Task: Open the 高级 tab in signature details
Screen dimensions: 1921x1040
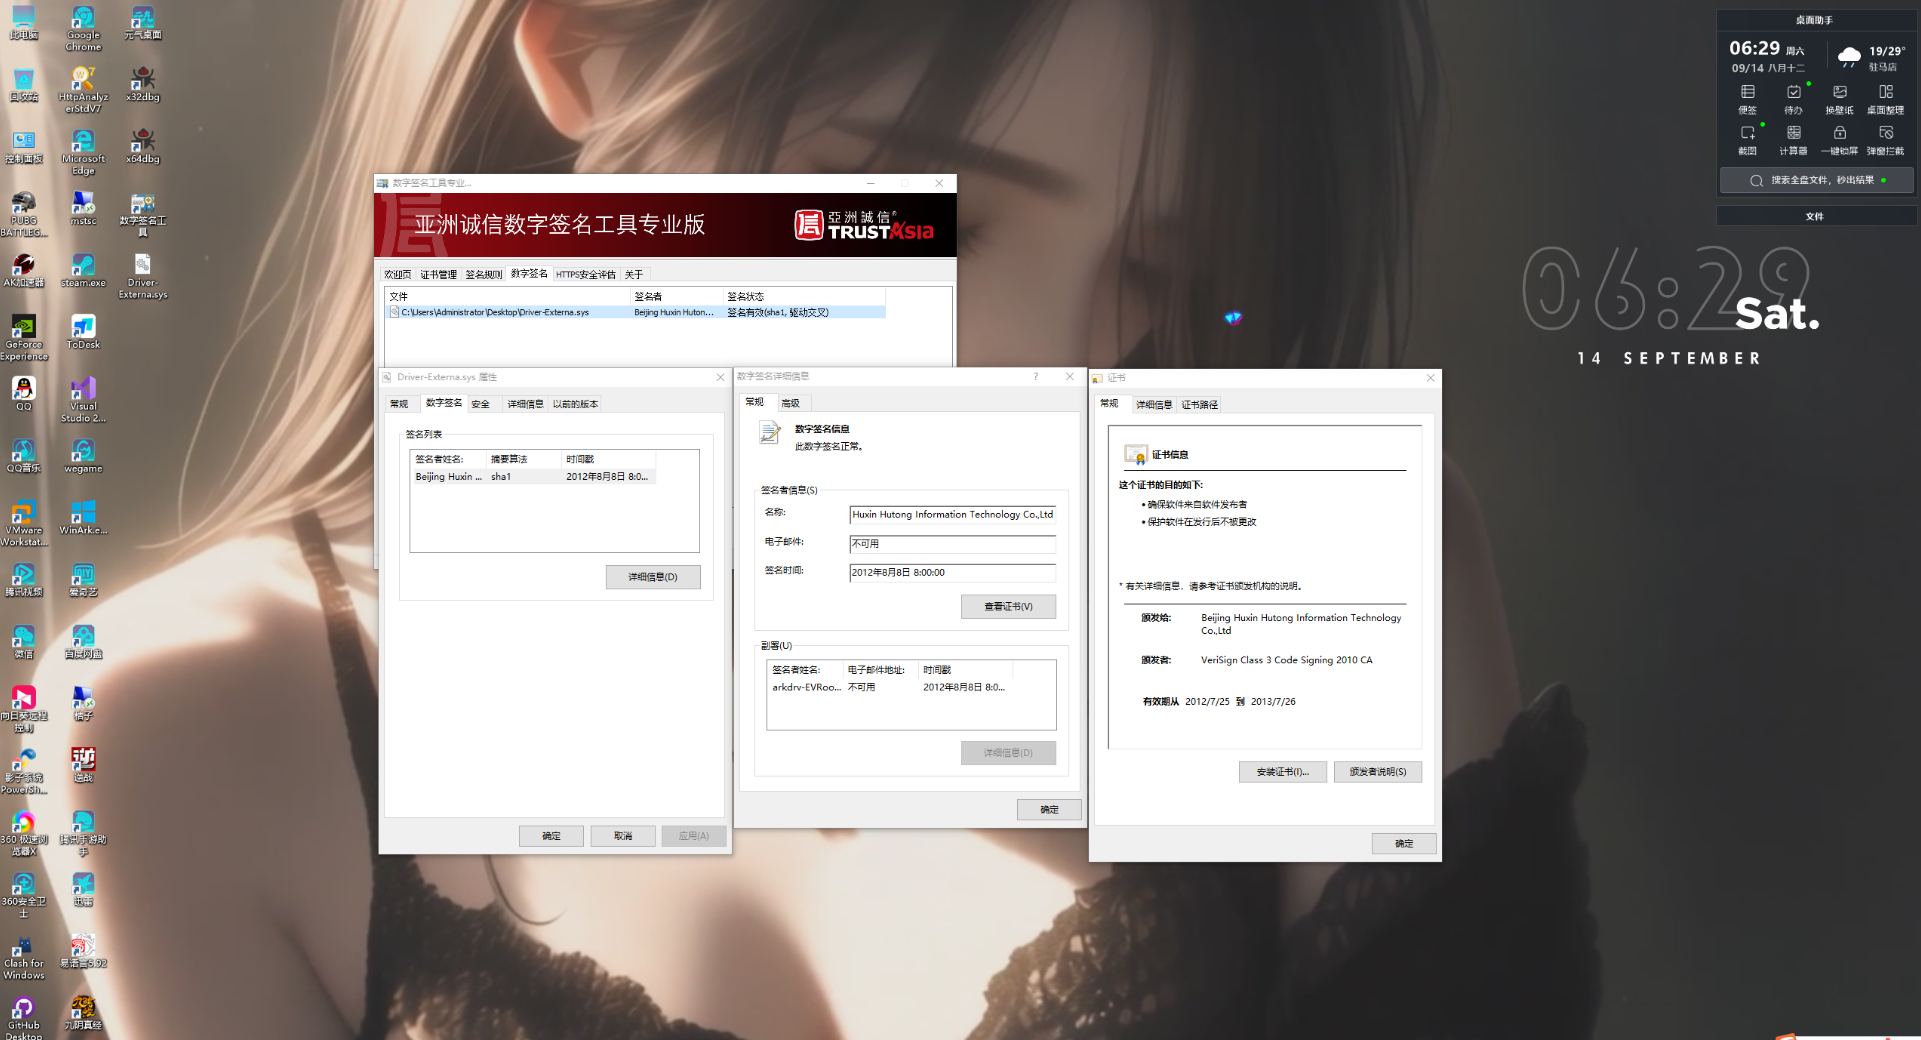Action: [790, 403]
